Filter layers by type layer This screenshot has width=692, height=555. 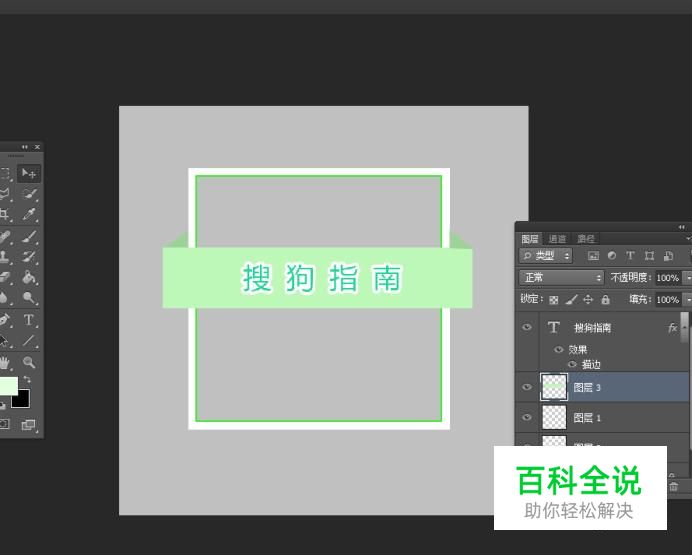(630, 255)
